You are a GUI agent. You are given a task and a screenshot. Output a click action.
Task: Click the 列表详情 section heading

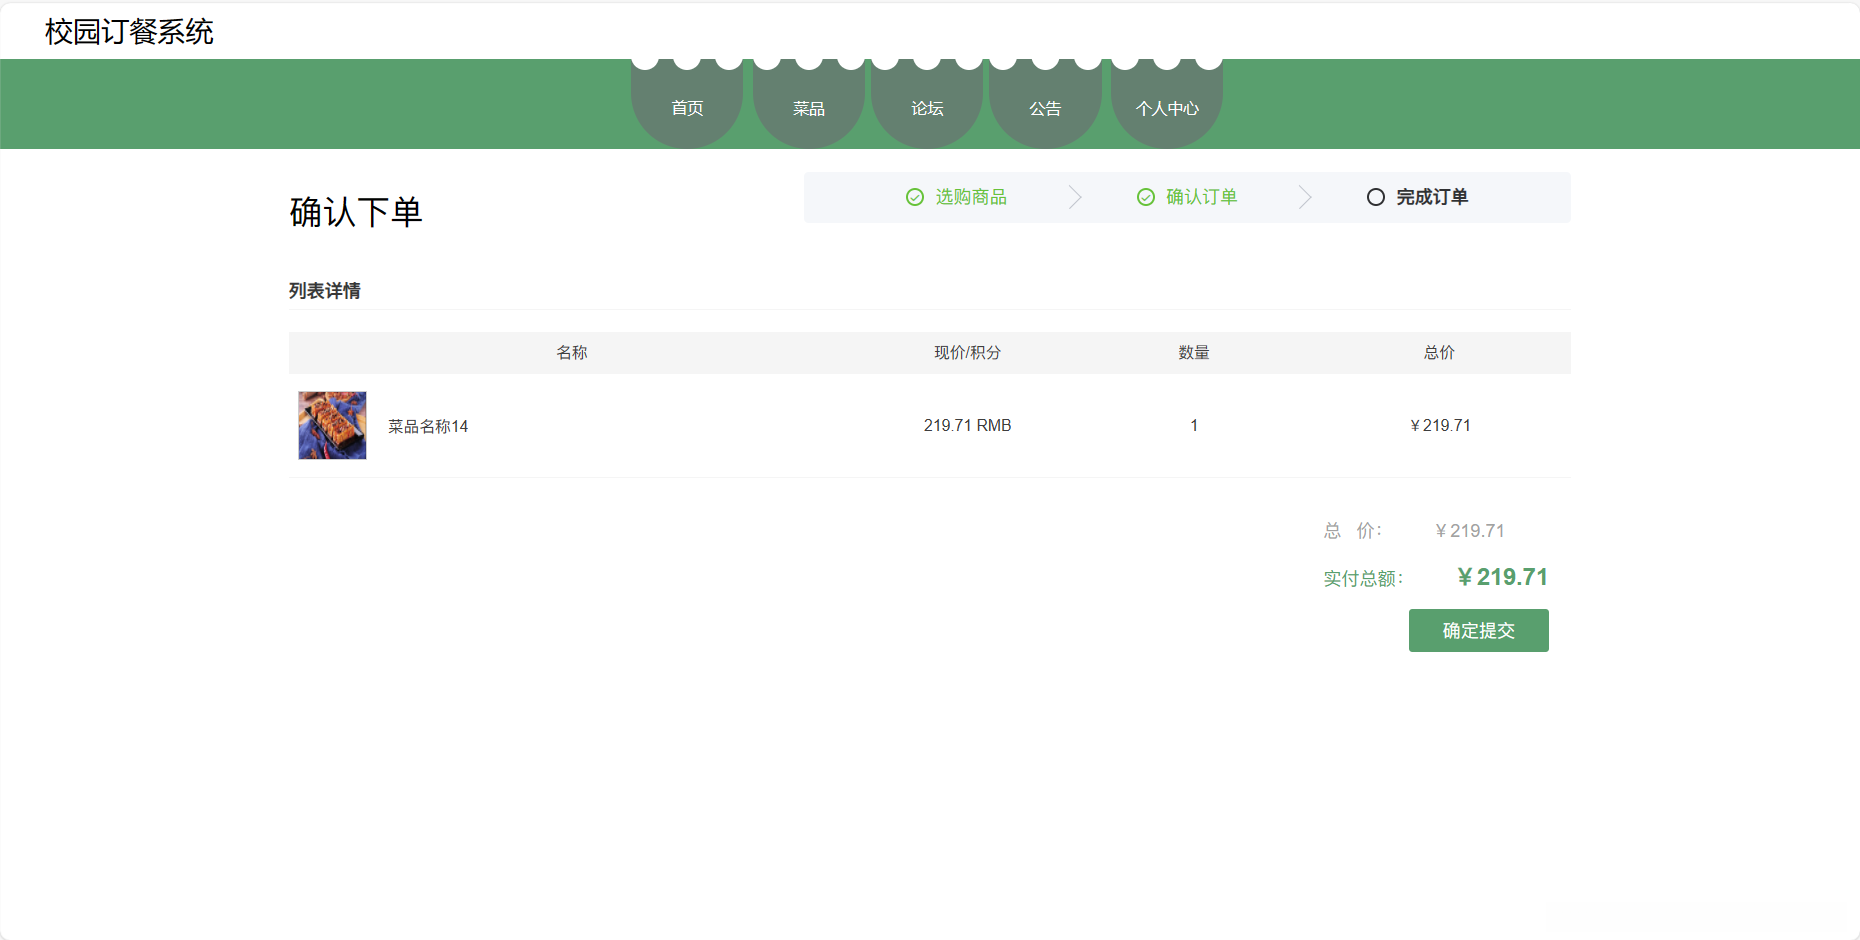324,291
